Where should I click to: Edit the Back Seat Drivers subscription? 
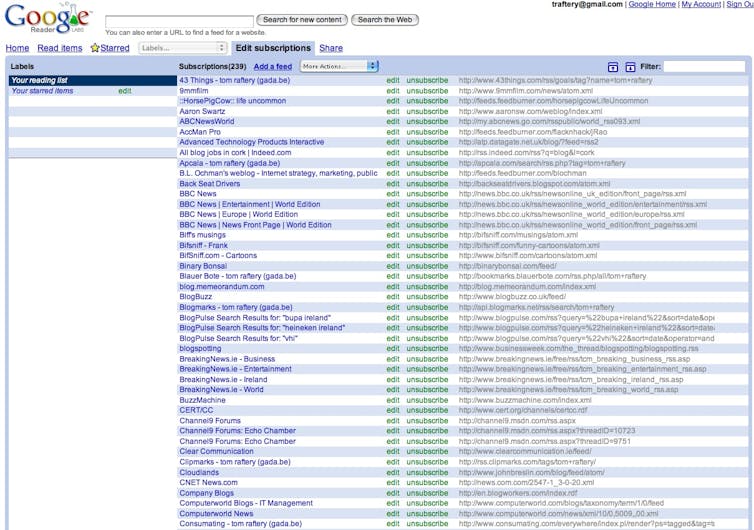coord(393,183)
